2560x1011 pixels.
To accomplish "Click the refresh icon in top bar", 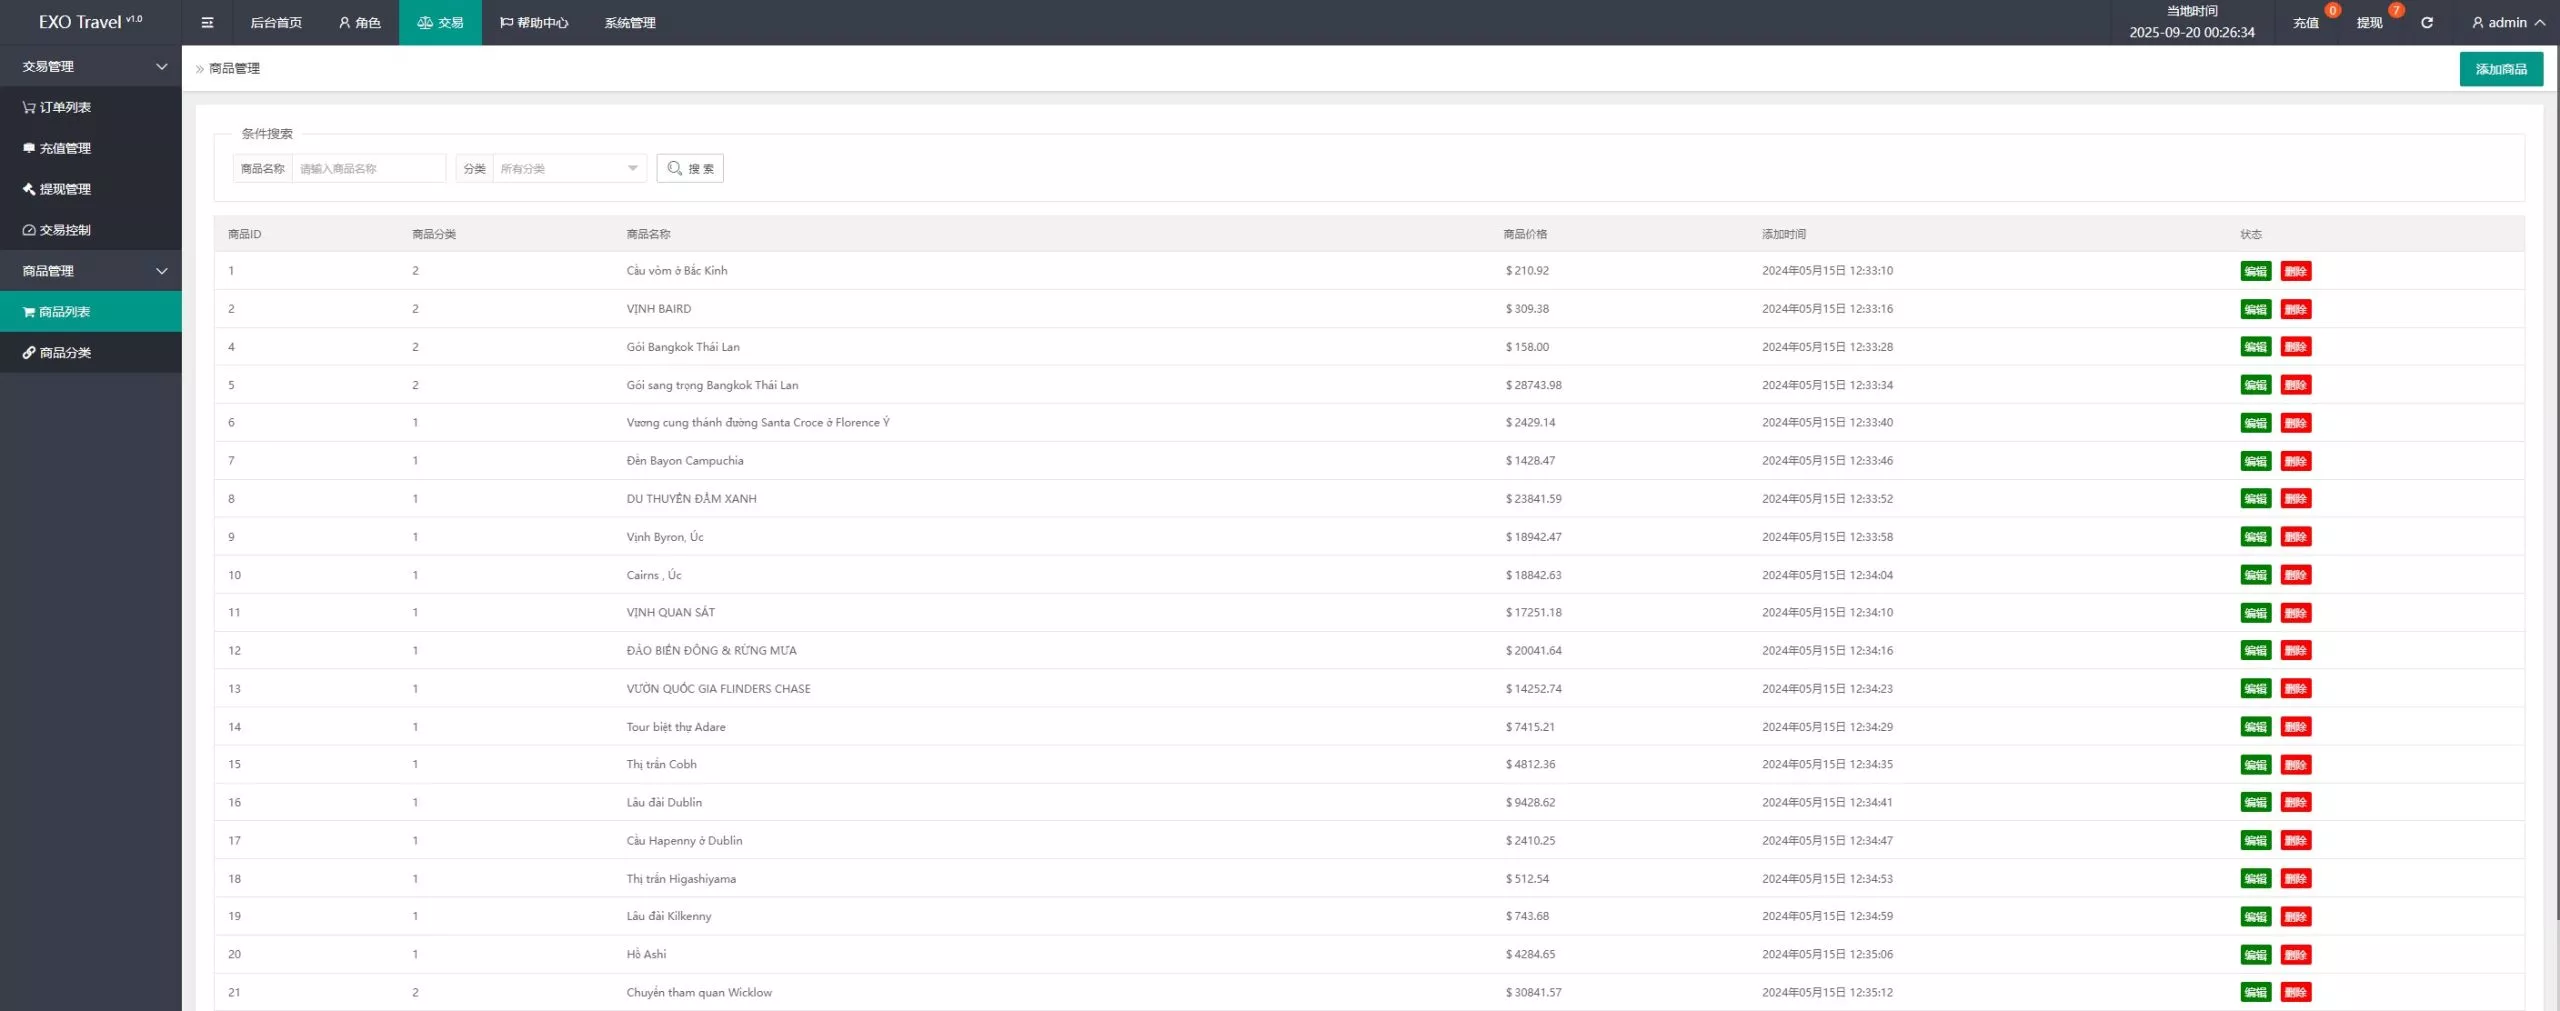I will (2426, 22).
